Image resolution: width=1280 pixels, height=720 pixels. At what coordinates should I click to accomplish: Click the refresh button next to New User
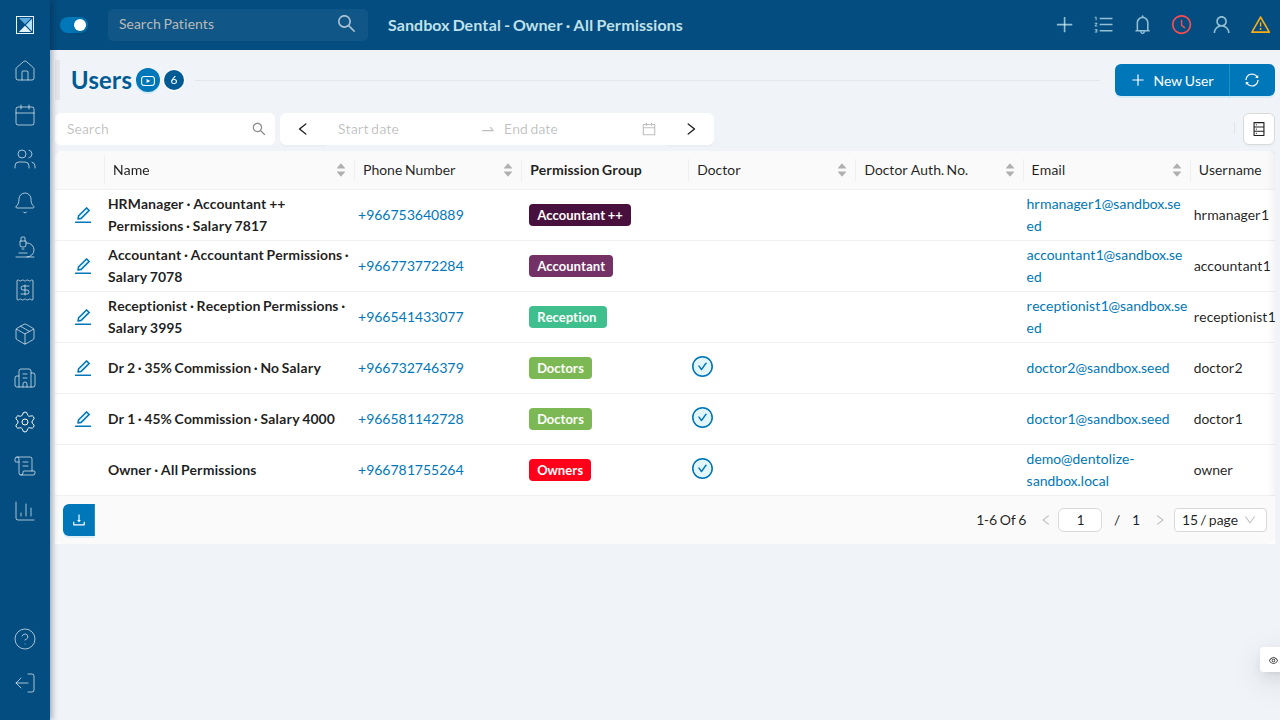click(x=1252, y=81)
